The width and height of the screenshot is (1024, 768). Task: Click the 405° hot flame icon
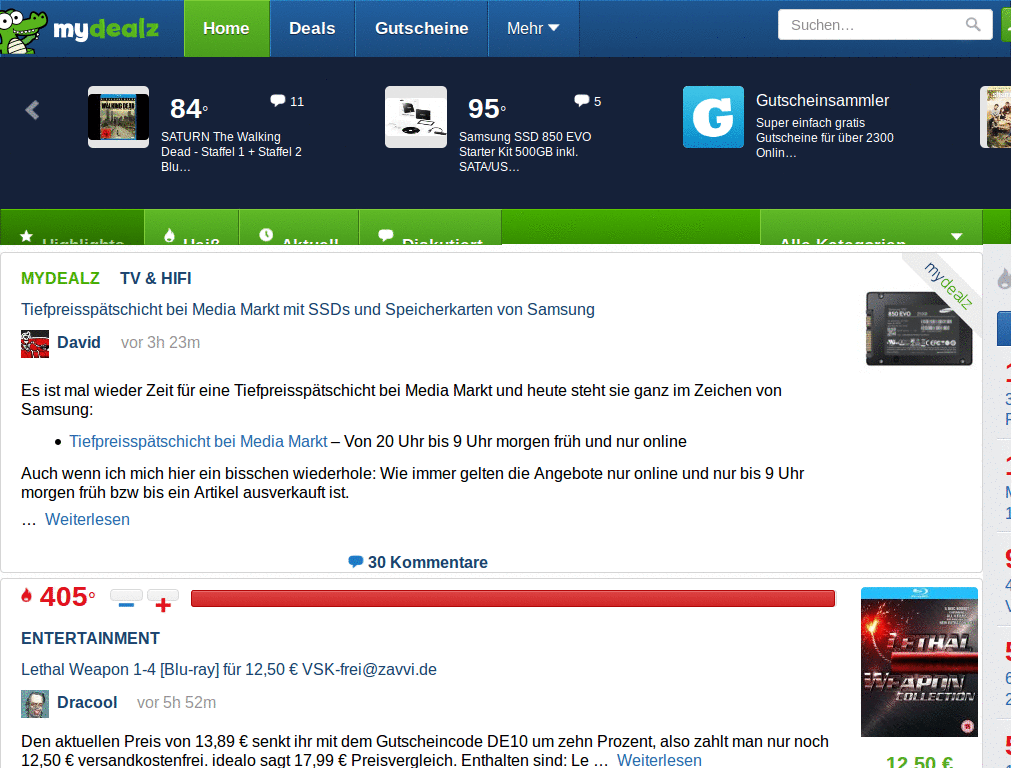(x=26, y=595)
